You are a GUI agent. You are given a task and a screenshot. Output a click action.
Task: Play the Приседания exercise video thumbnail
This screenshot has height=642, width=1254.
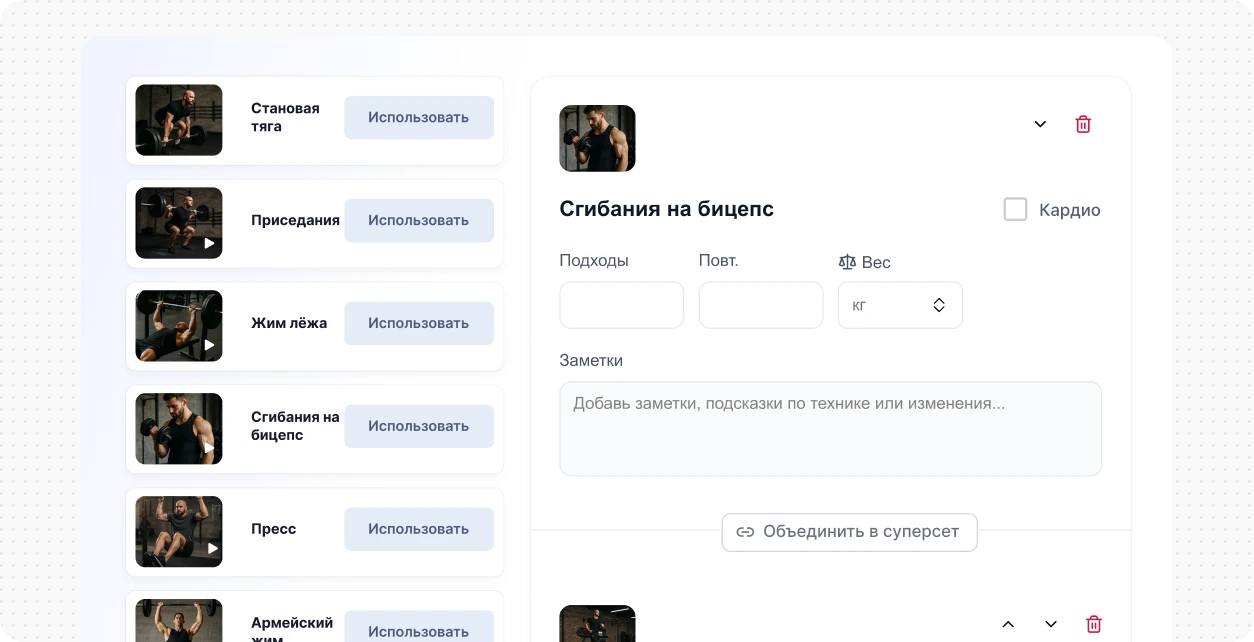179,223
